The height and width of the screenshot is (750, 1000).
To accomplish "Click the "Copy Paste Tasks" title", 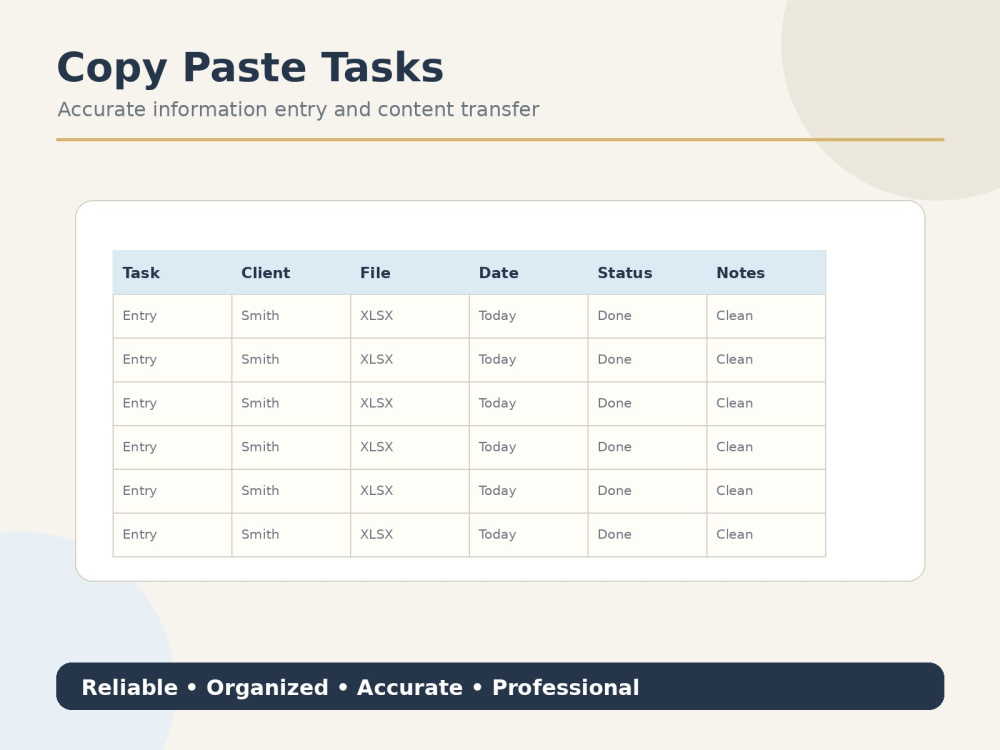I will [250, 68].
